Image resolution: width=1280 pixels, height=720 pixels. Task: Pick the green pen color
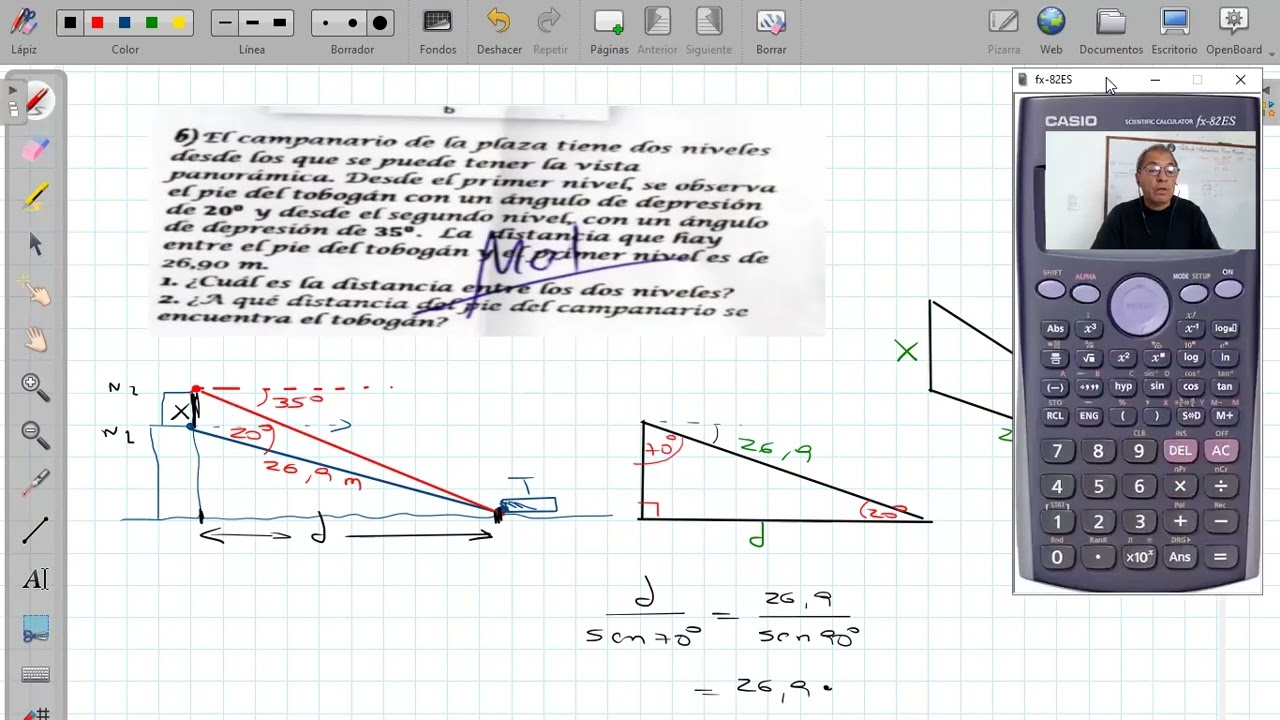point(151,23)
